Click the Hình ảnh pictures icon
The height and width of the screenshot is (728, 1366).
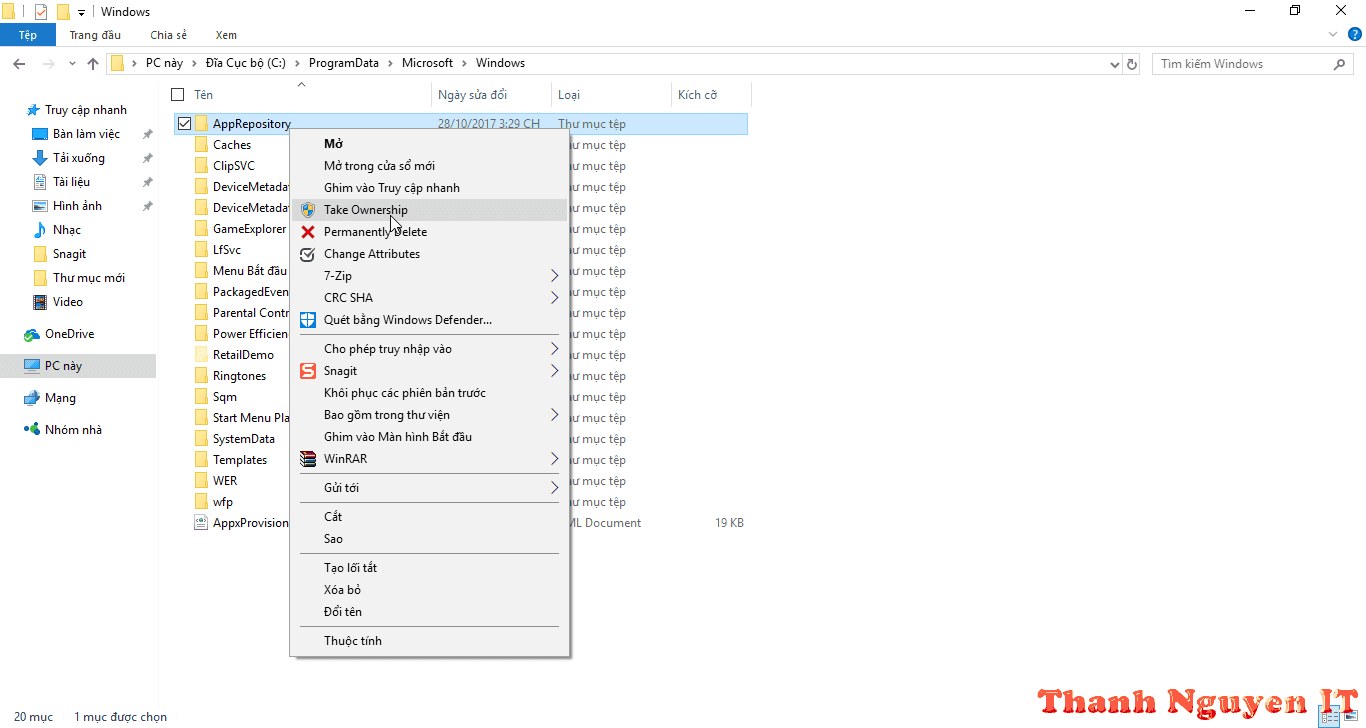[x=40, y=206]
